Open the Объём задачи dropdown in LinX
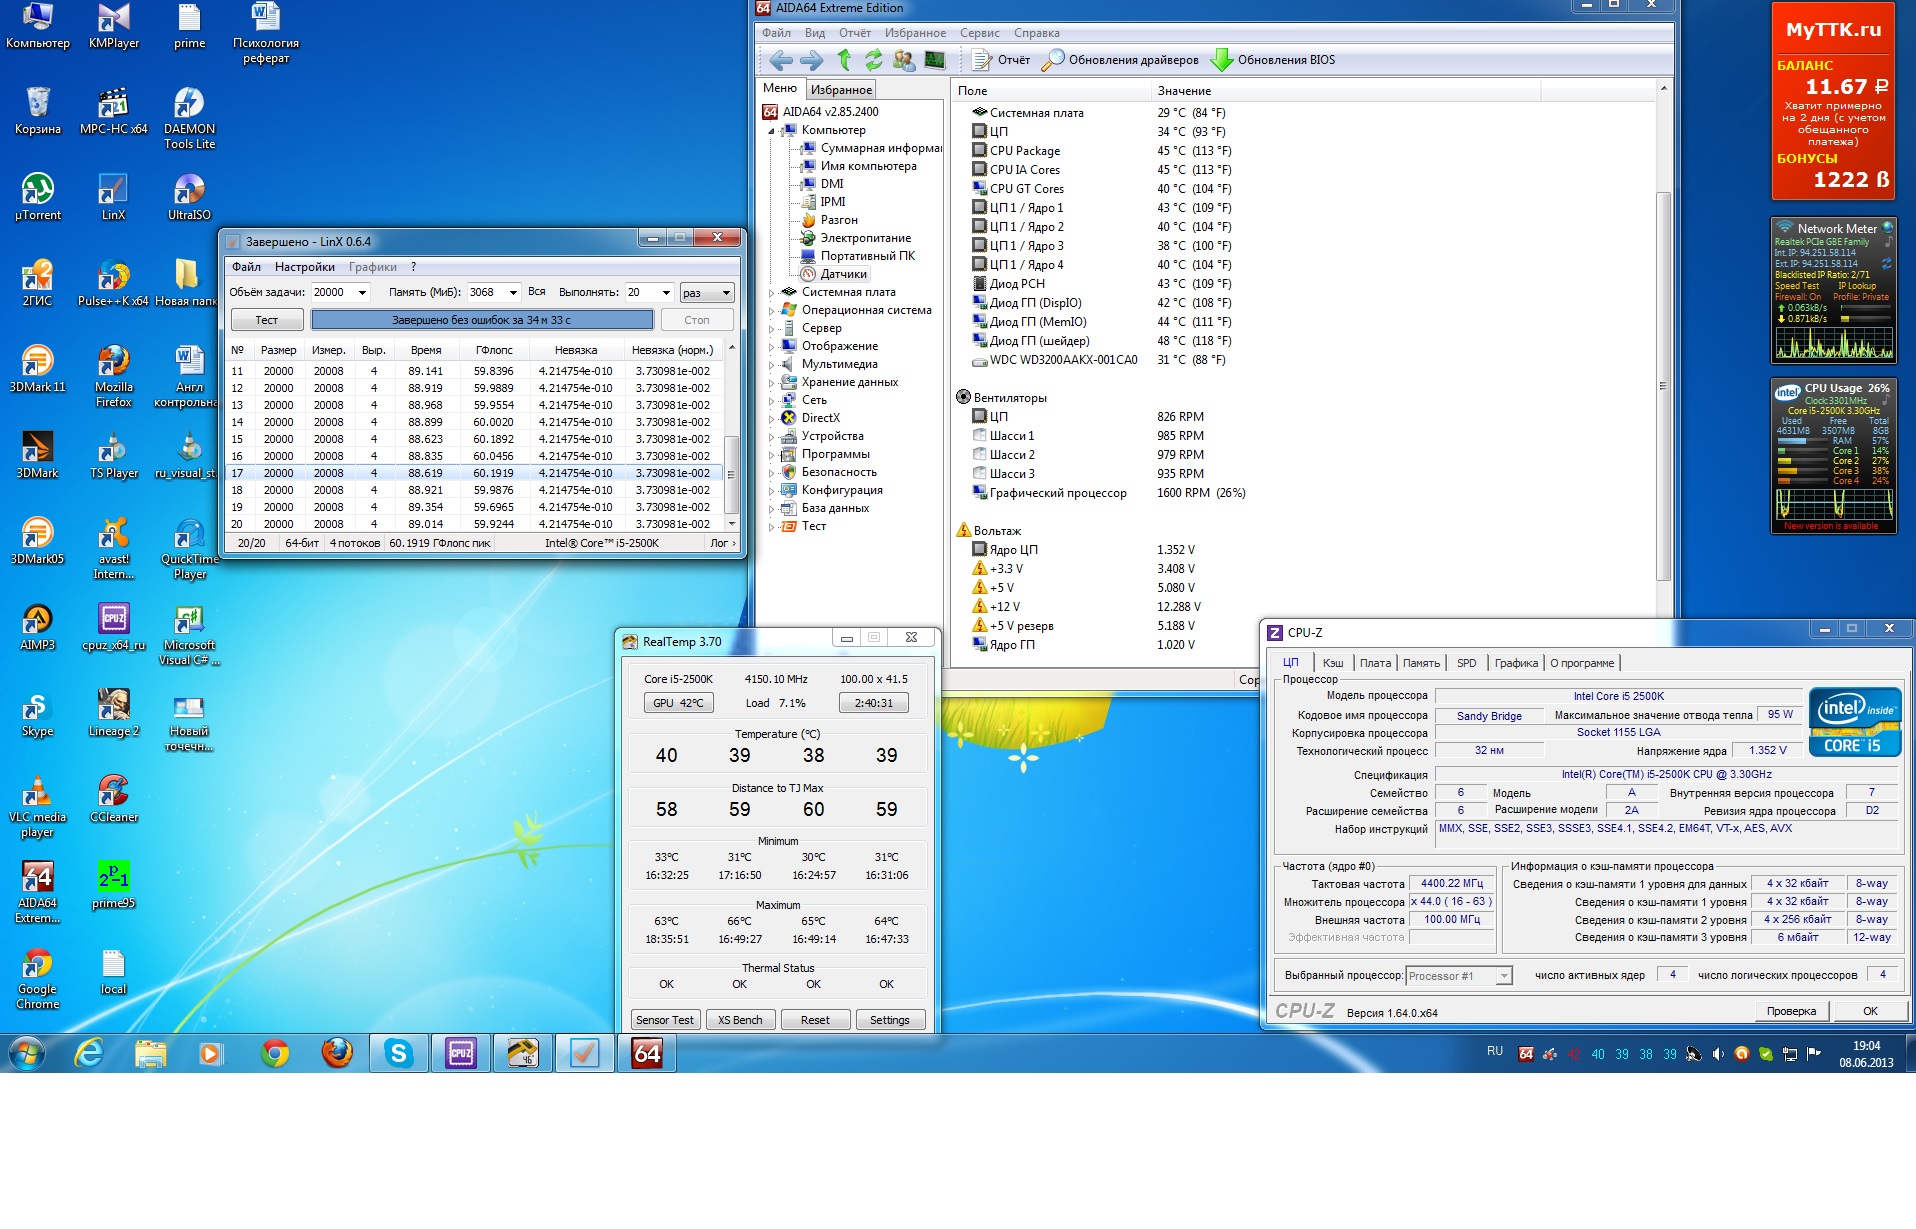 pyautogui.click(x=362, y=293)
